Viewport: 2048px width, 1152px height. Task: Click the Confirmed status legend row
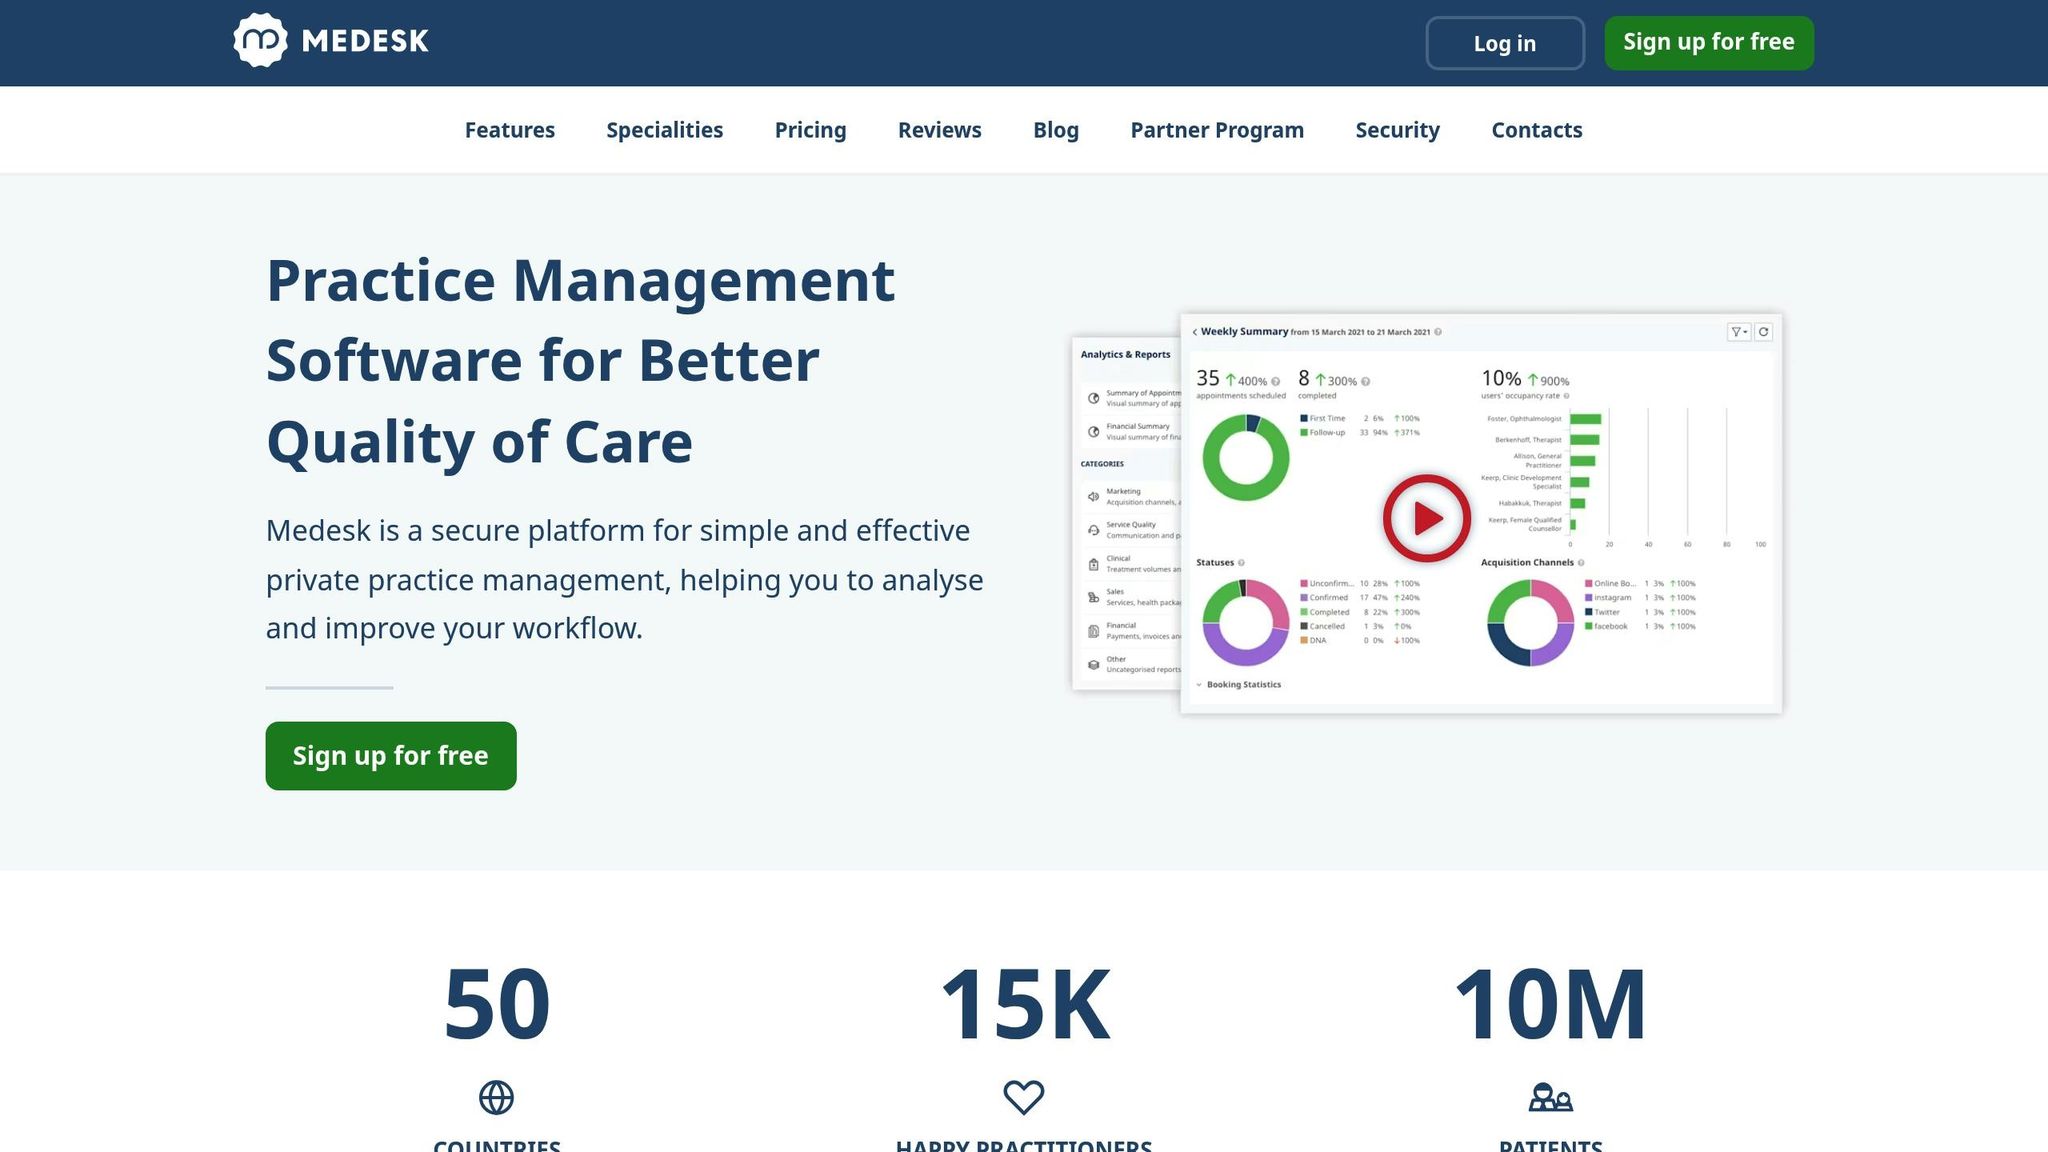[1360, 598]
